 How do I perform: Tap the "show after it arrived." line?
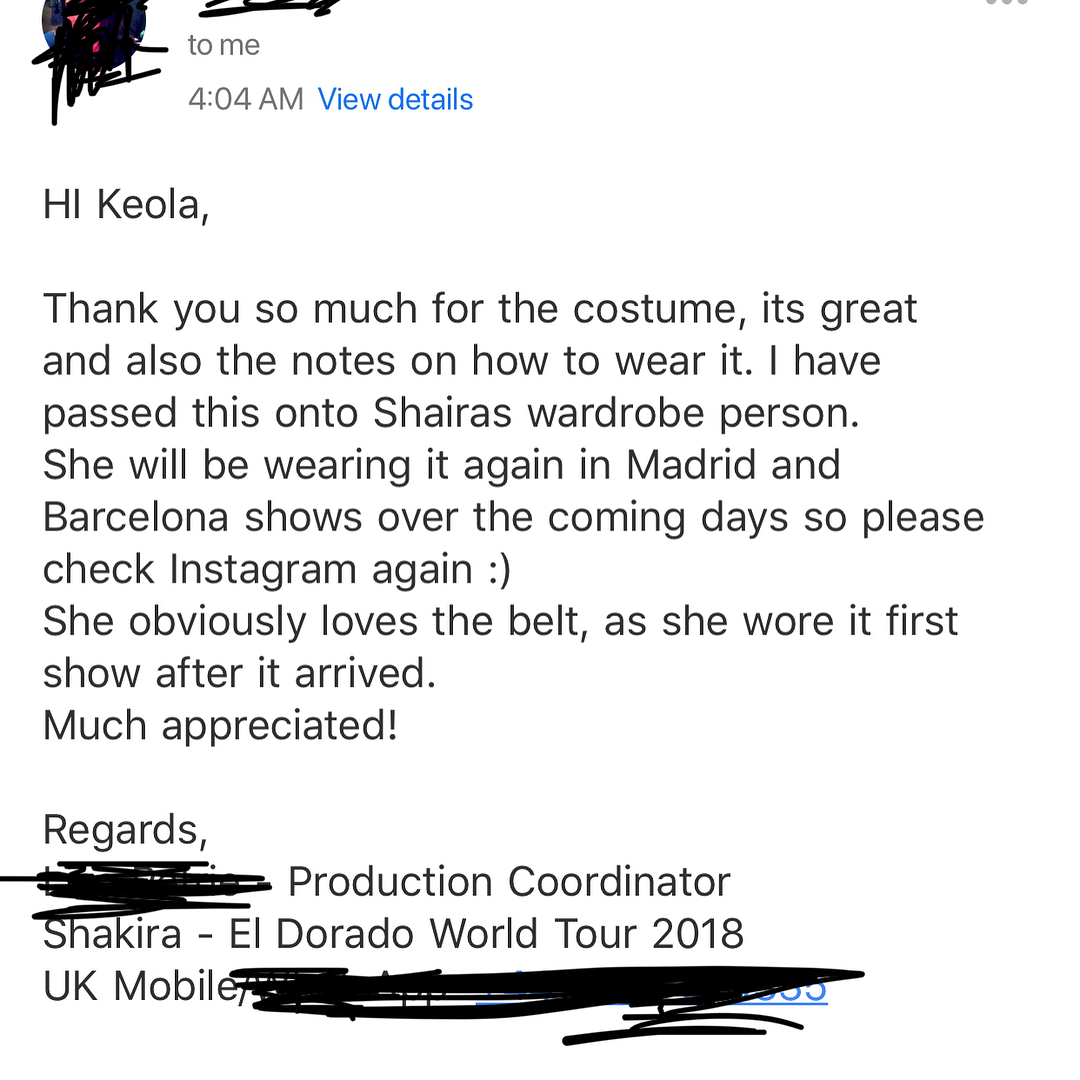239,672
